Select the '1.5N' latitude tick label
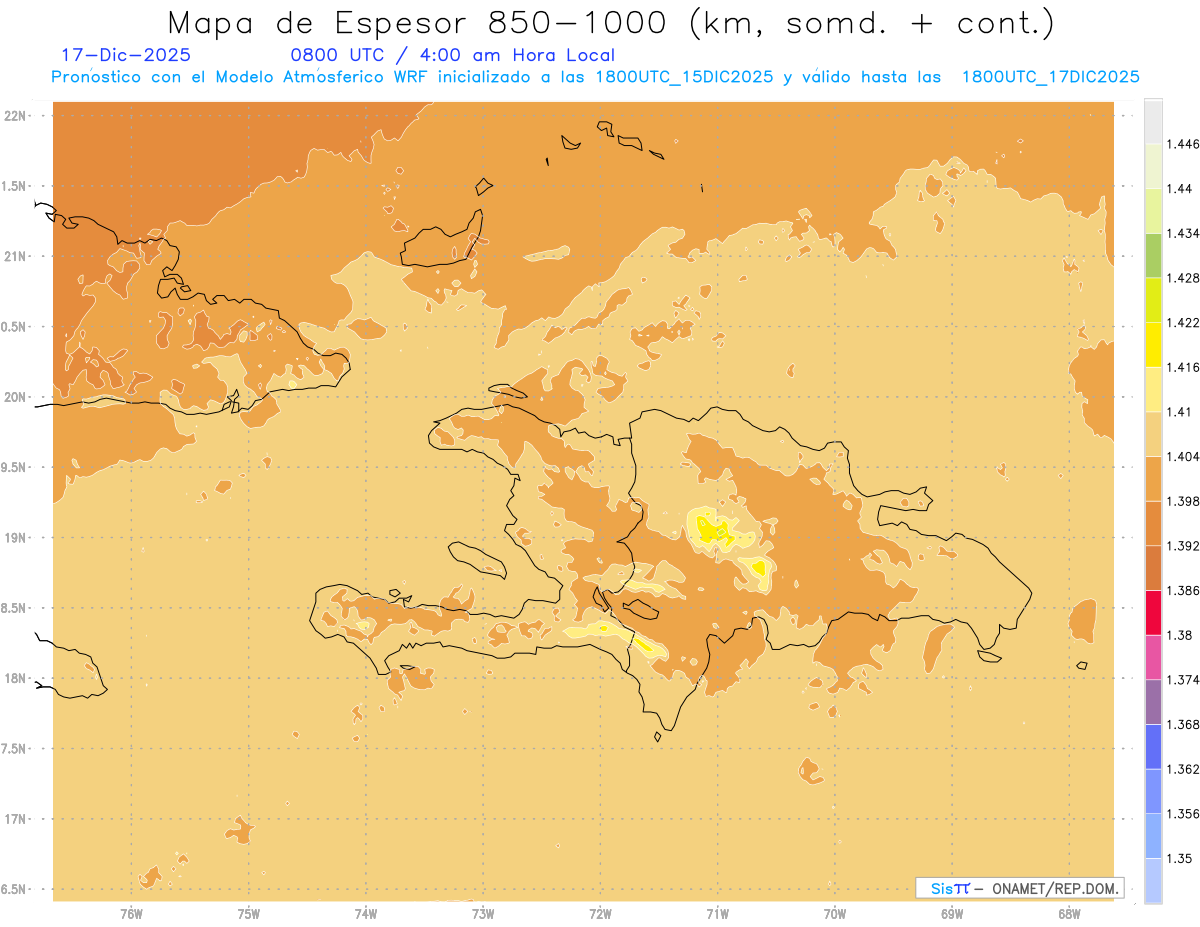1200x927 pixels. (x=15, y=186)
